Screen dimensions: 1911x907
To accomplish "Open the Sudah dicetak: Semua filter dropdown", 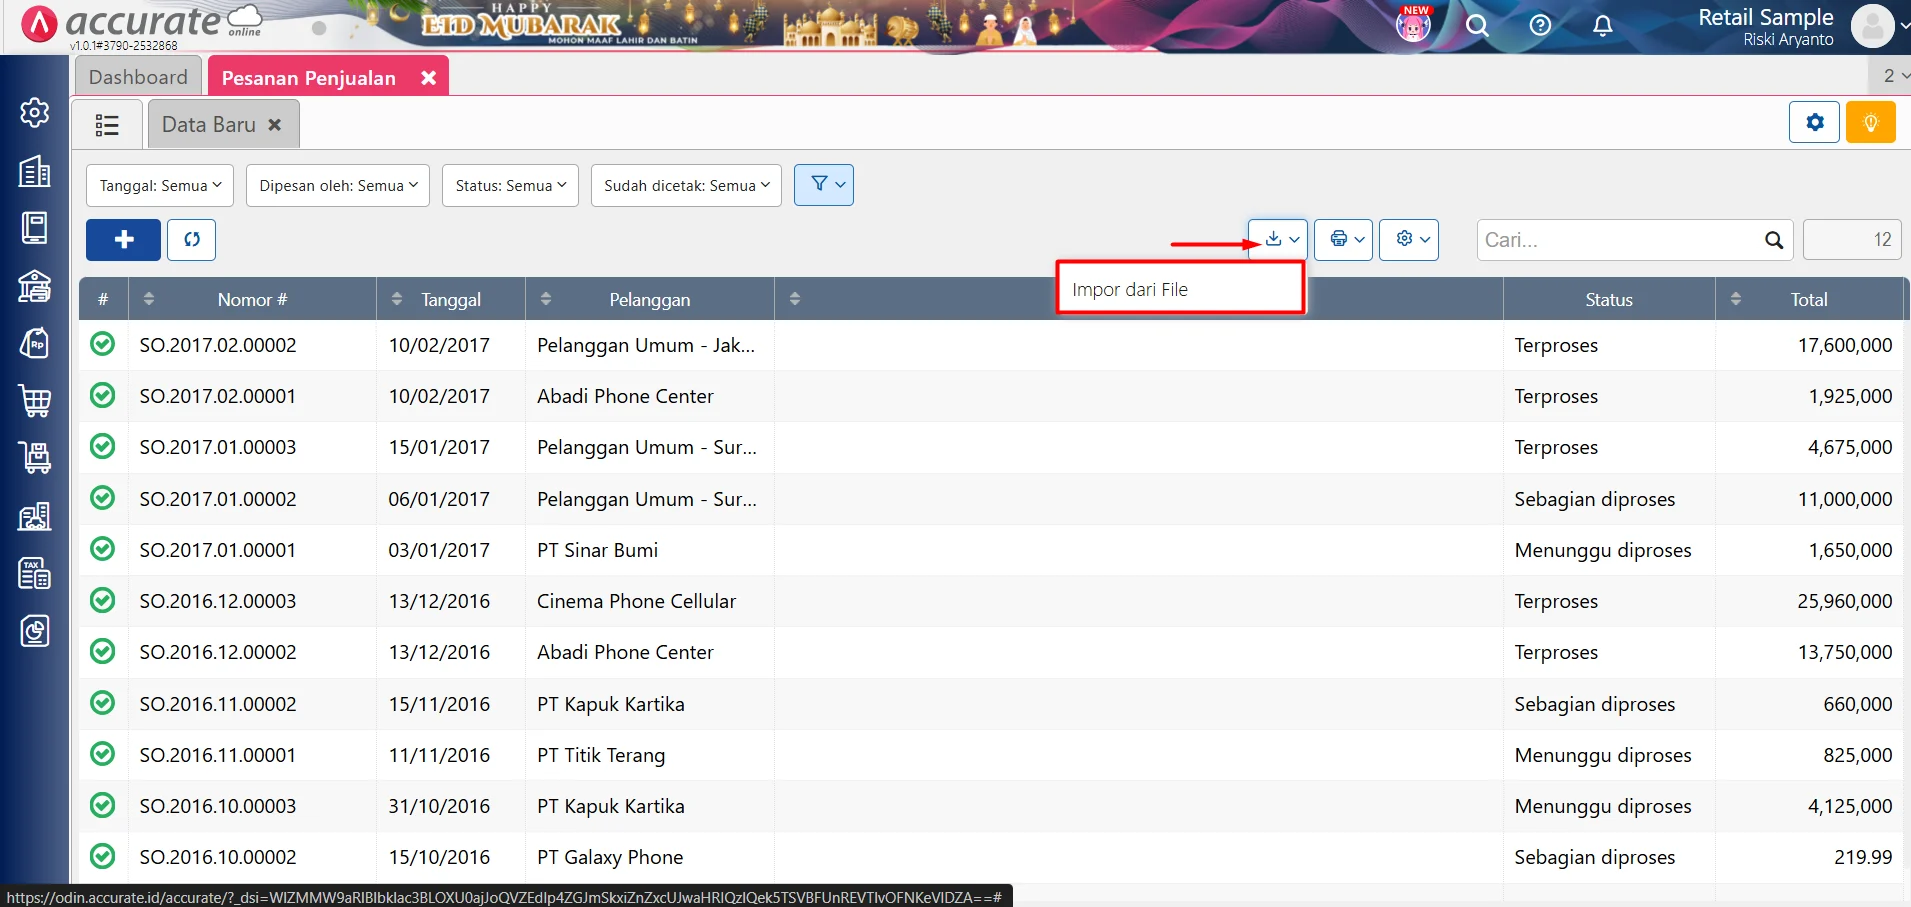I will 686,186.
